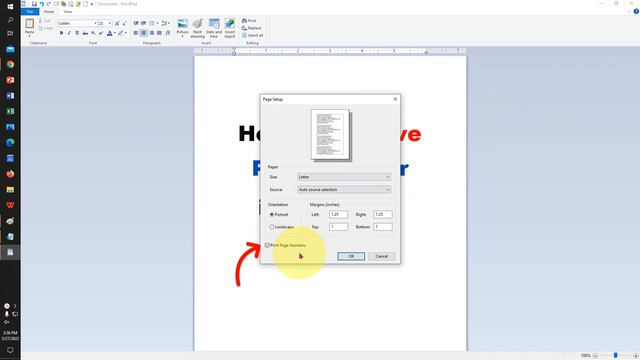
Task: Cancel the Page Setup dialog
Action: pos(382,256)
